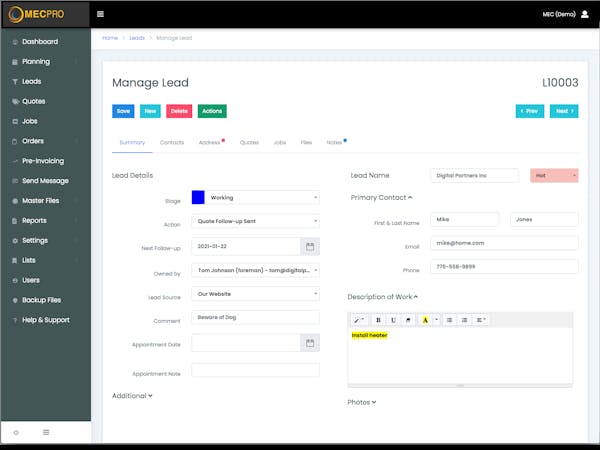Follow the Home breadcrumb link
Image resolution: width=600 pixels, height=450 pixels.
click(110, 38)
